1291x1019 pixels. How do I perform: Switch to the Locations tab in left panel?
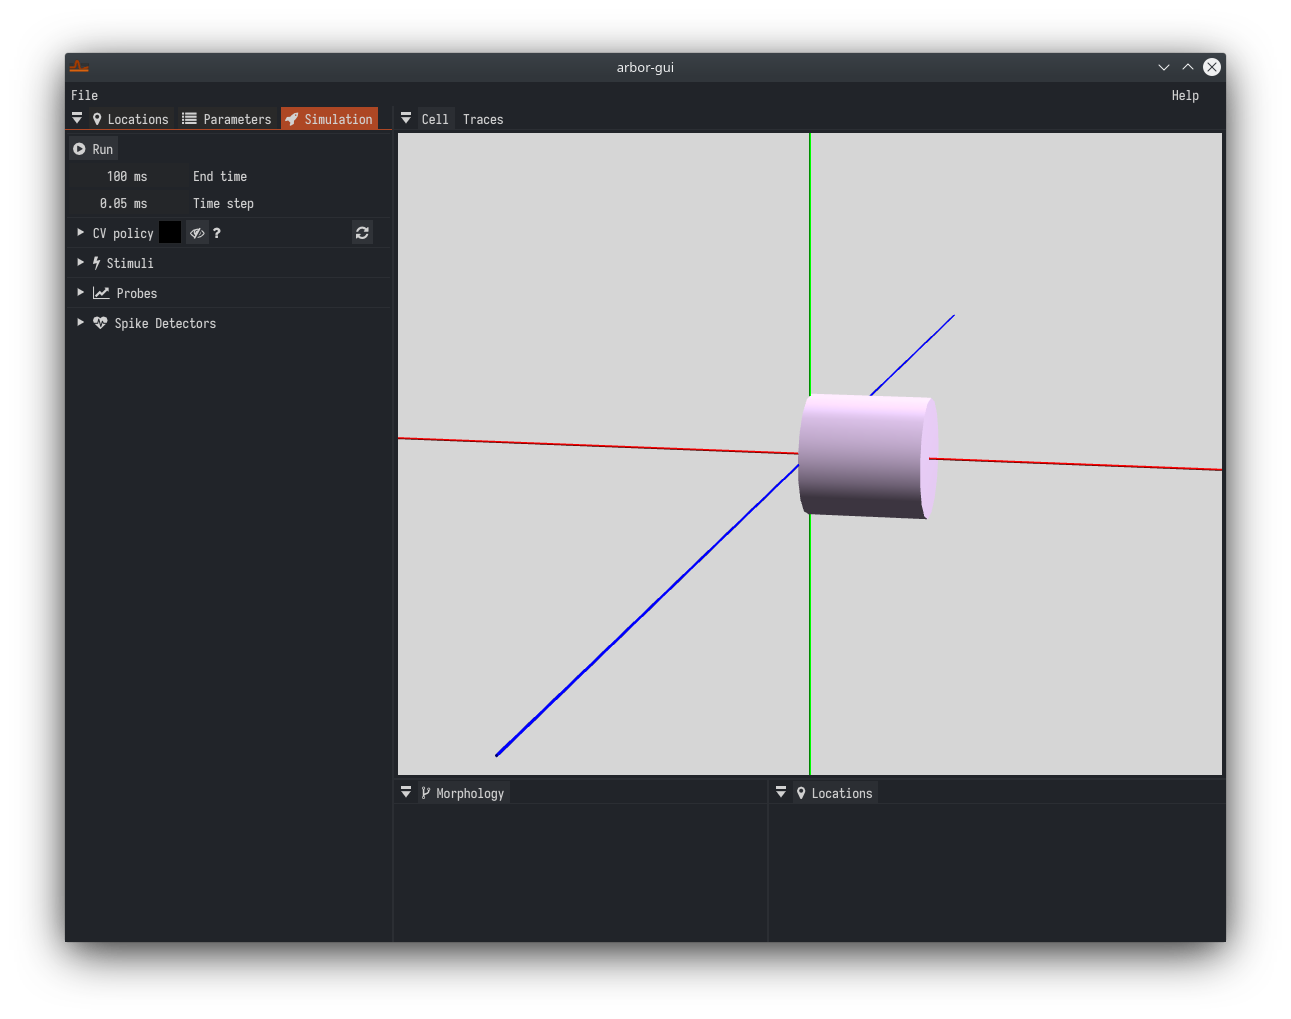tap(130, 119)
